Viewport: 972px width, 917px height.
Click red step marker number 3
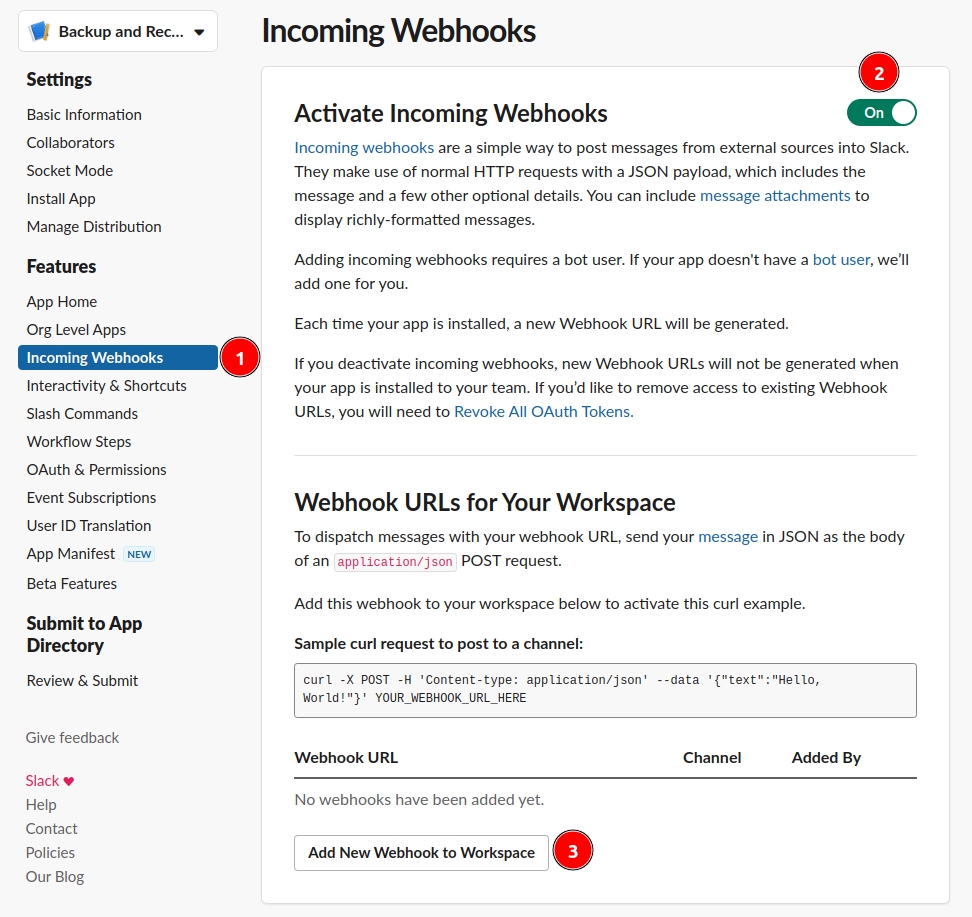(x=573, y=852)
